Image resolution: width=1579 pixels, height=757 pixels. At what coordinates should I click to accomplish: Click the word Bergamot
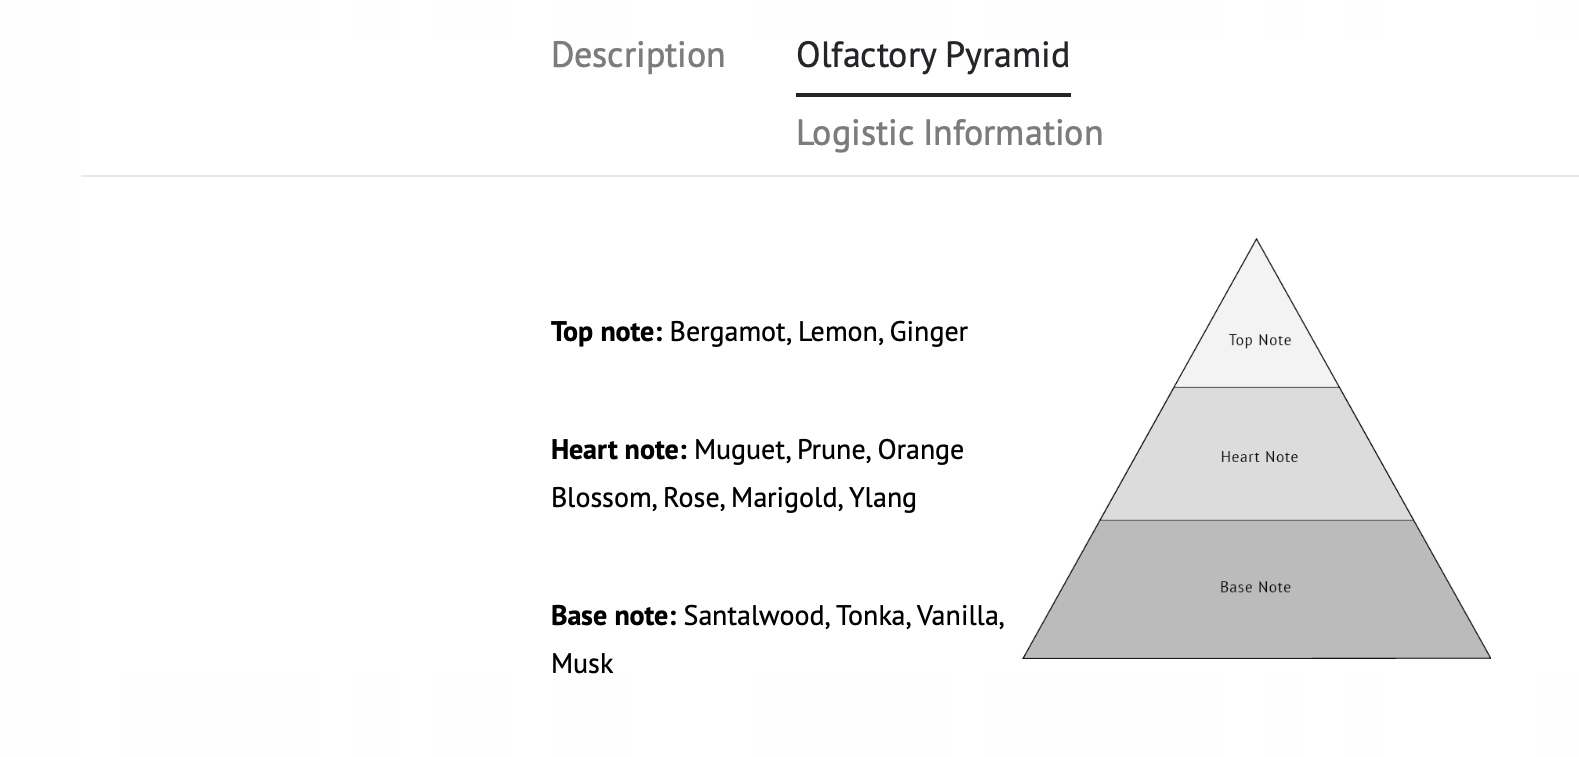(729, 332)
